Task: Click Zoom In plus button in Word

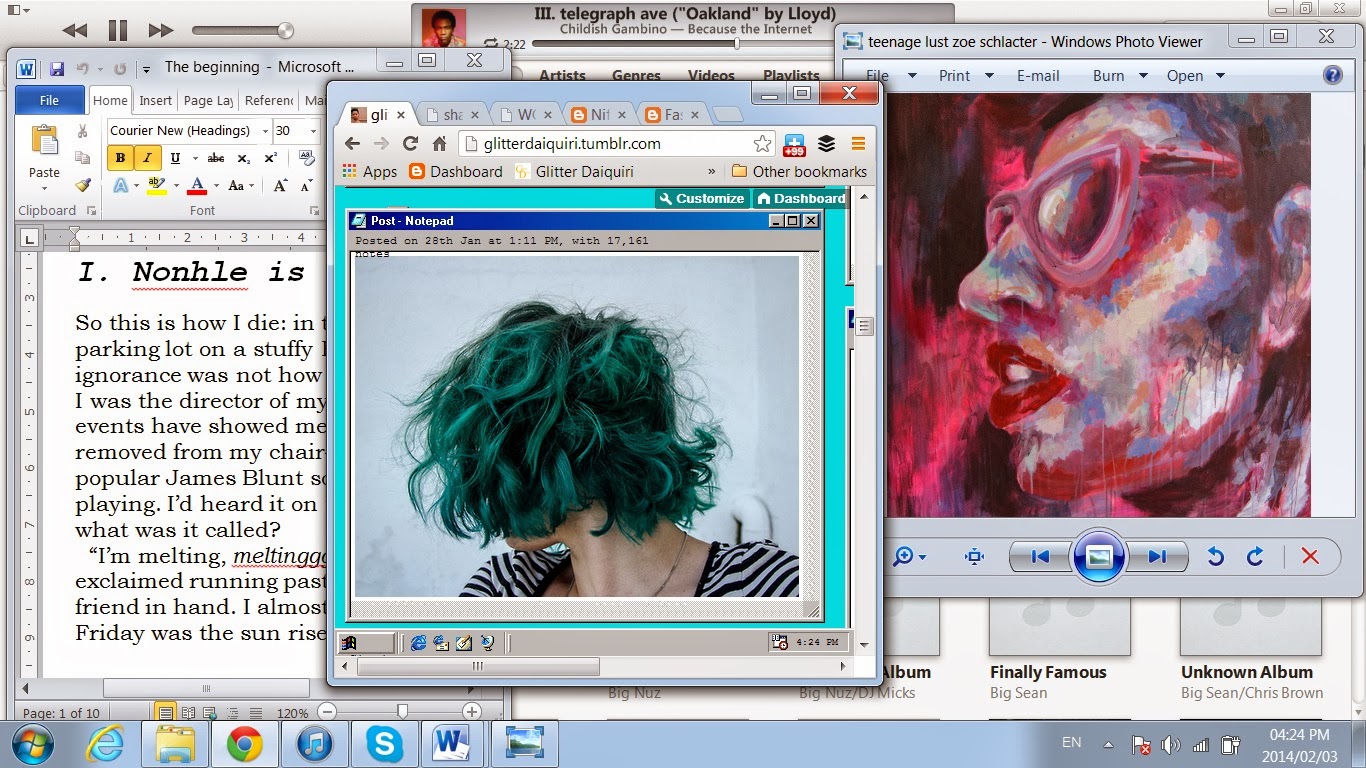Action: coord(474,712)
